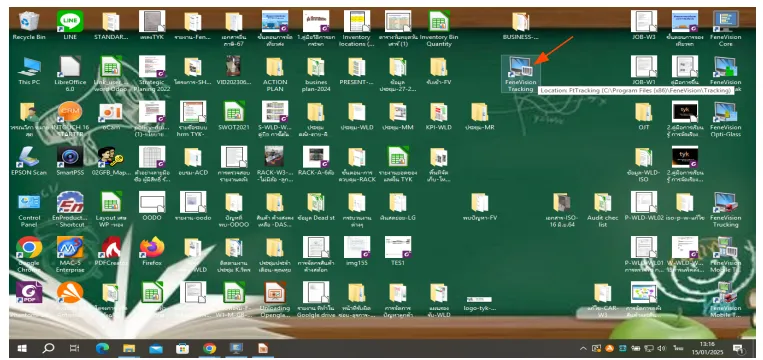Open the JOB-W3 document
Screen dimensions: 763x360
(644, 25)
